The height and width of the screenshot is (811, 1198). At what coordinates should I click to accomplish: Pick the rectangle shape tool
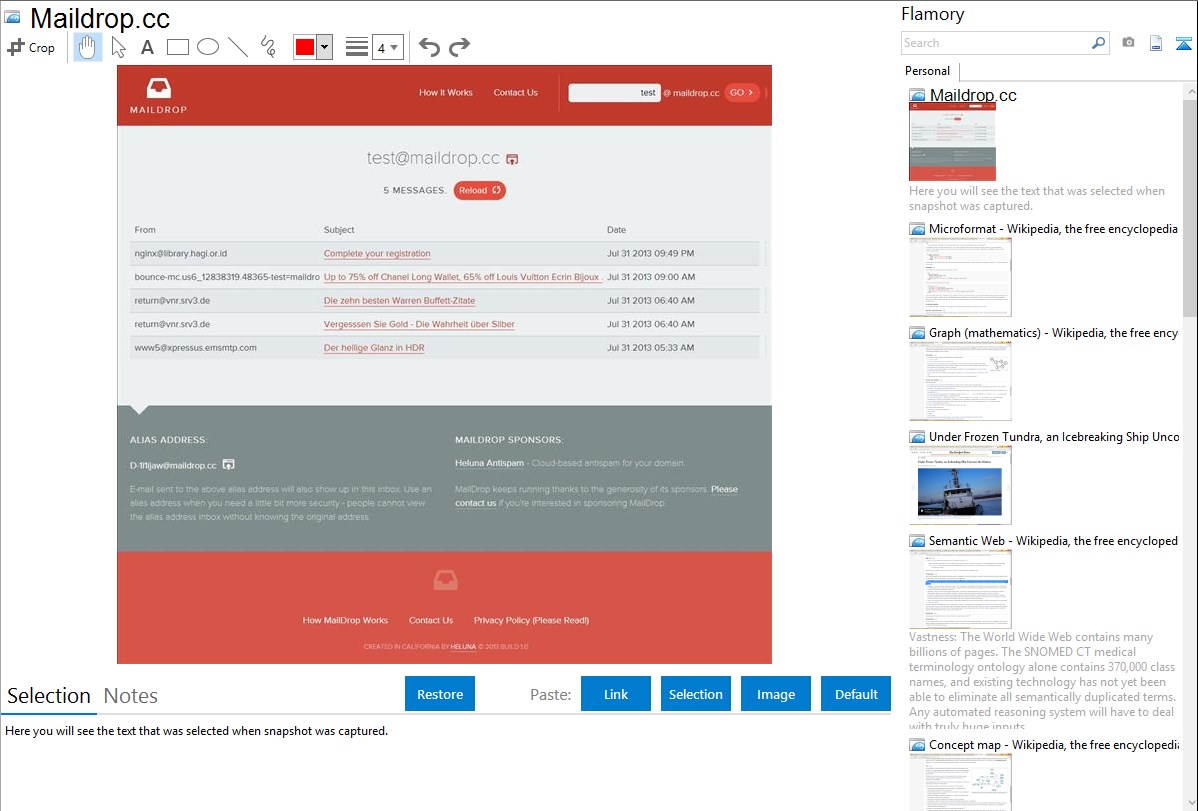click(x=177, y=47)
